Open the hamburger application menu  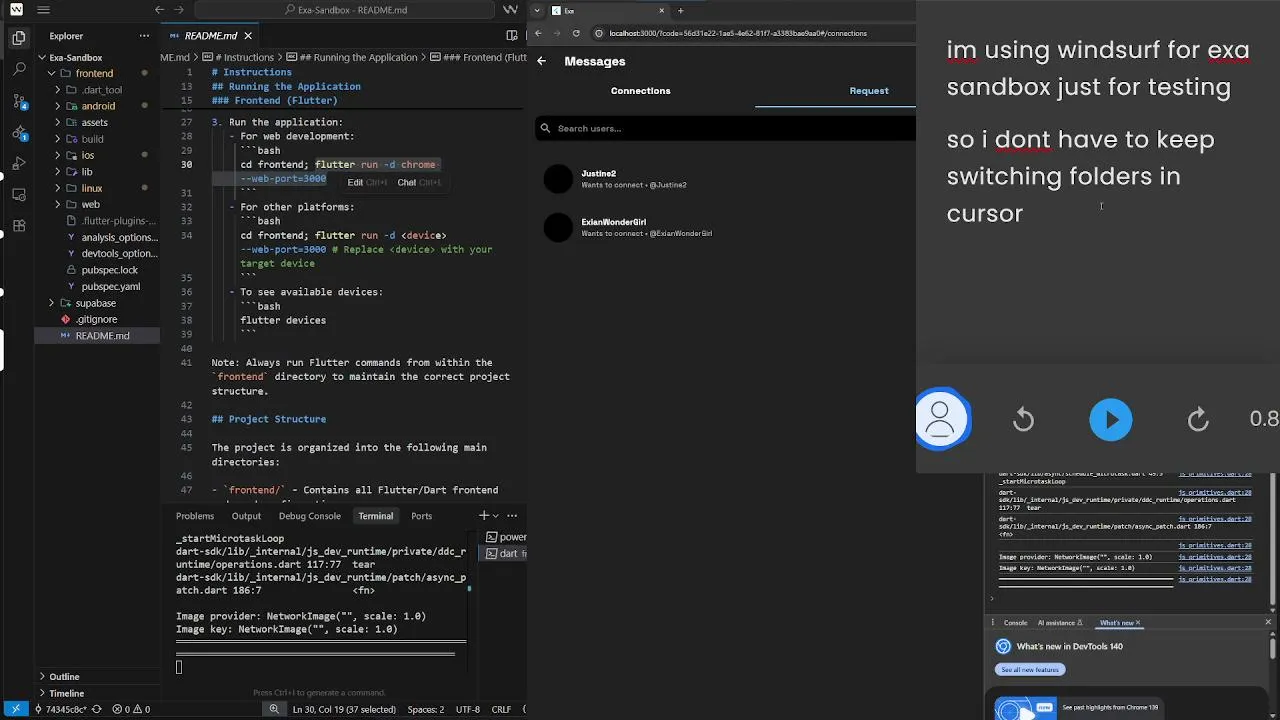click(43, 10)
